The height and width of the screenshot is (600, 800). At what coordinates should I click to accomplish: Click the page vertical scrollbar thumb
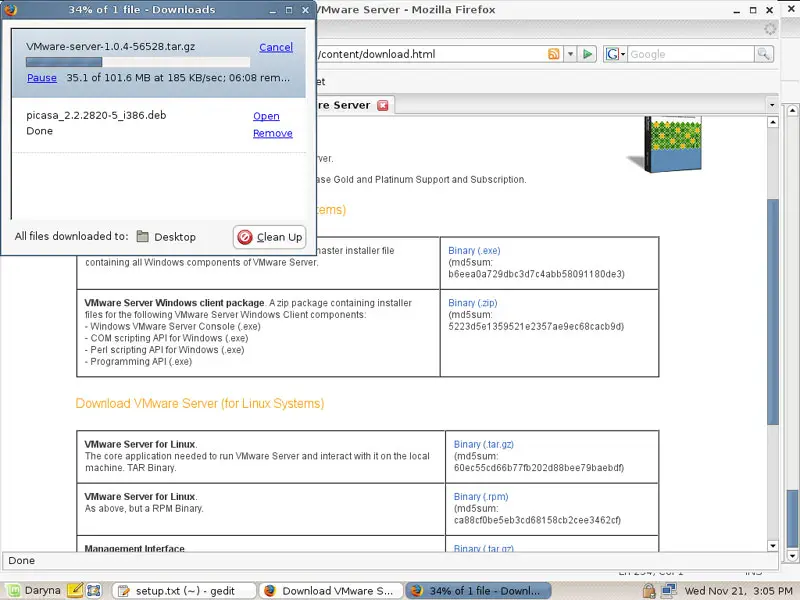tap(772, 312)
